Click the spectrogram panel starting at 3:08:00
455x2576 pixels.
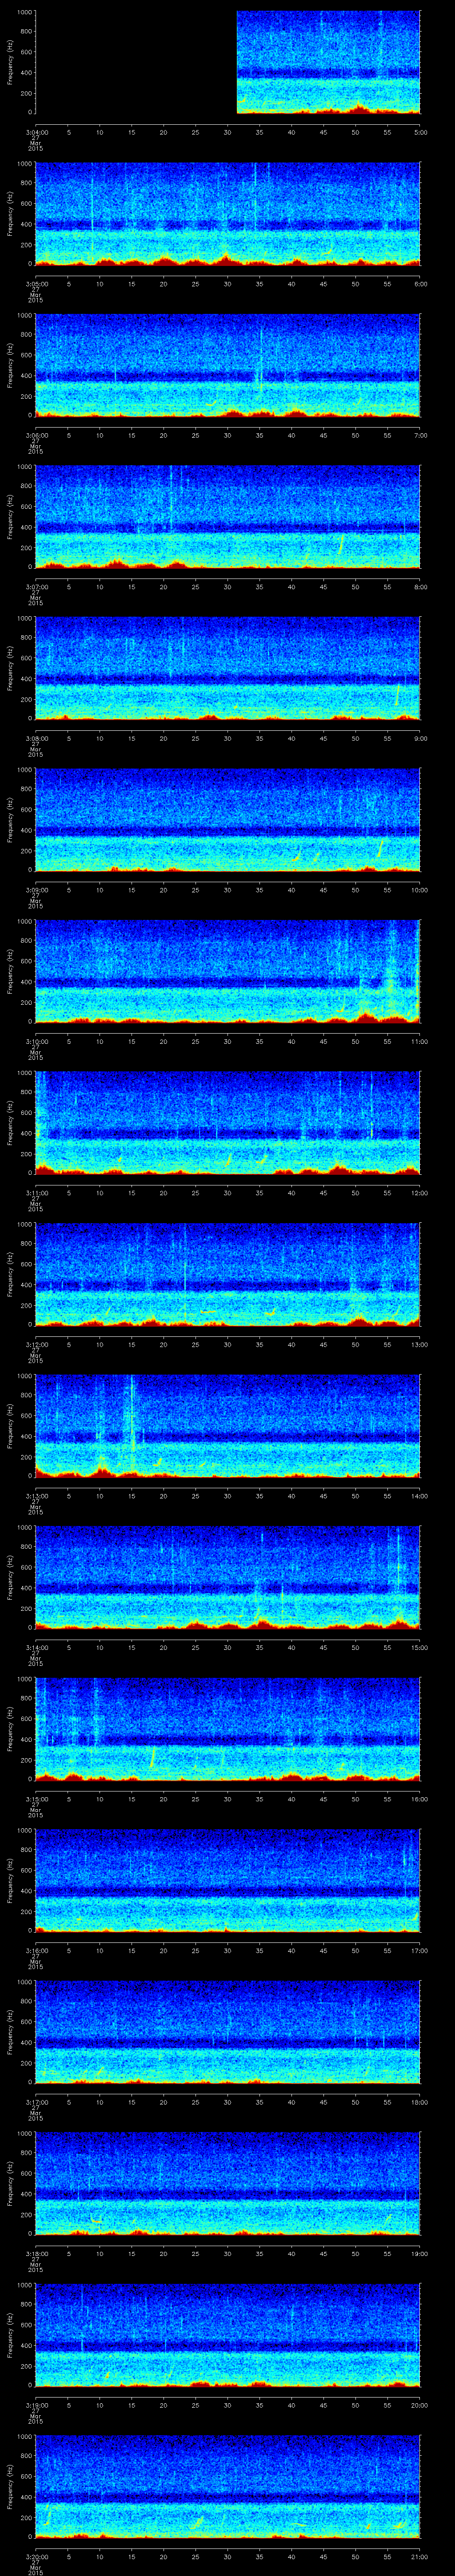pyautogui.click(x=228, y=668)
